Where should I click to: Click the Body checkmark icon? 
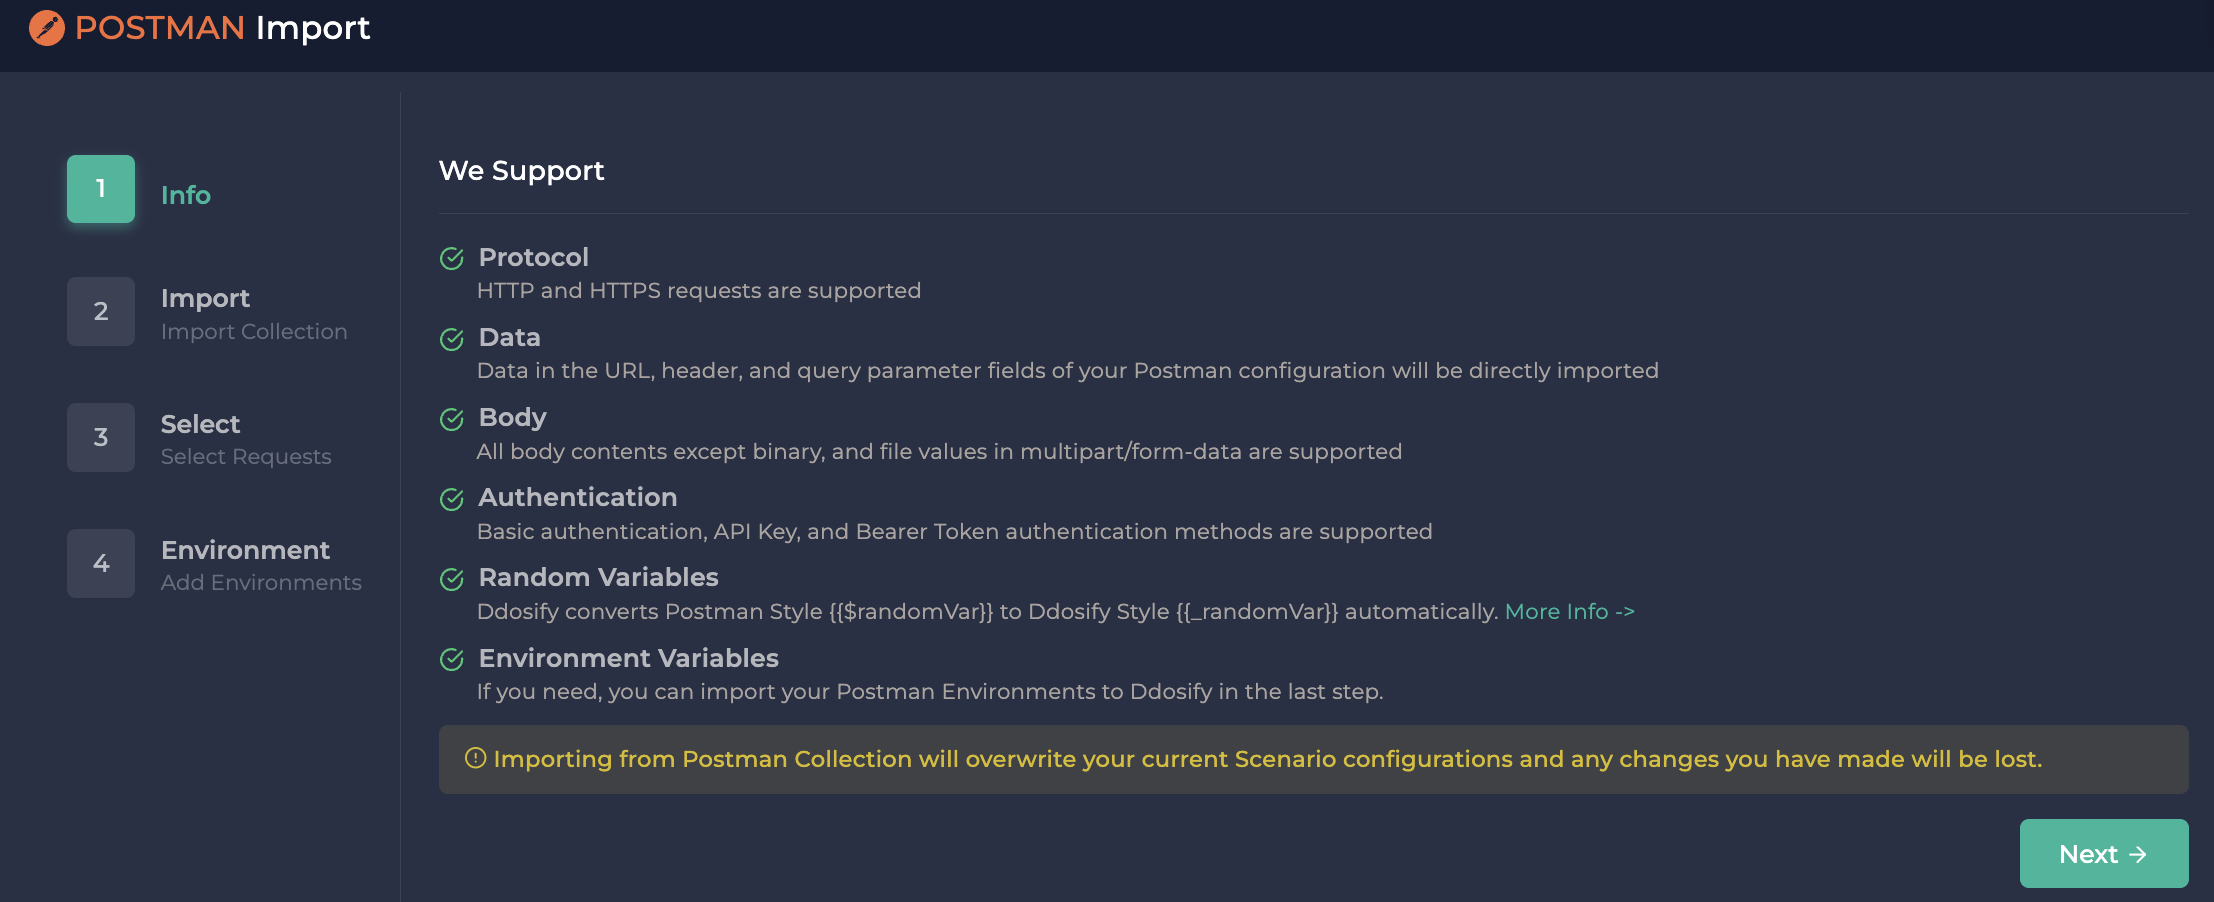click(x=452, y=419)
